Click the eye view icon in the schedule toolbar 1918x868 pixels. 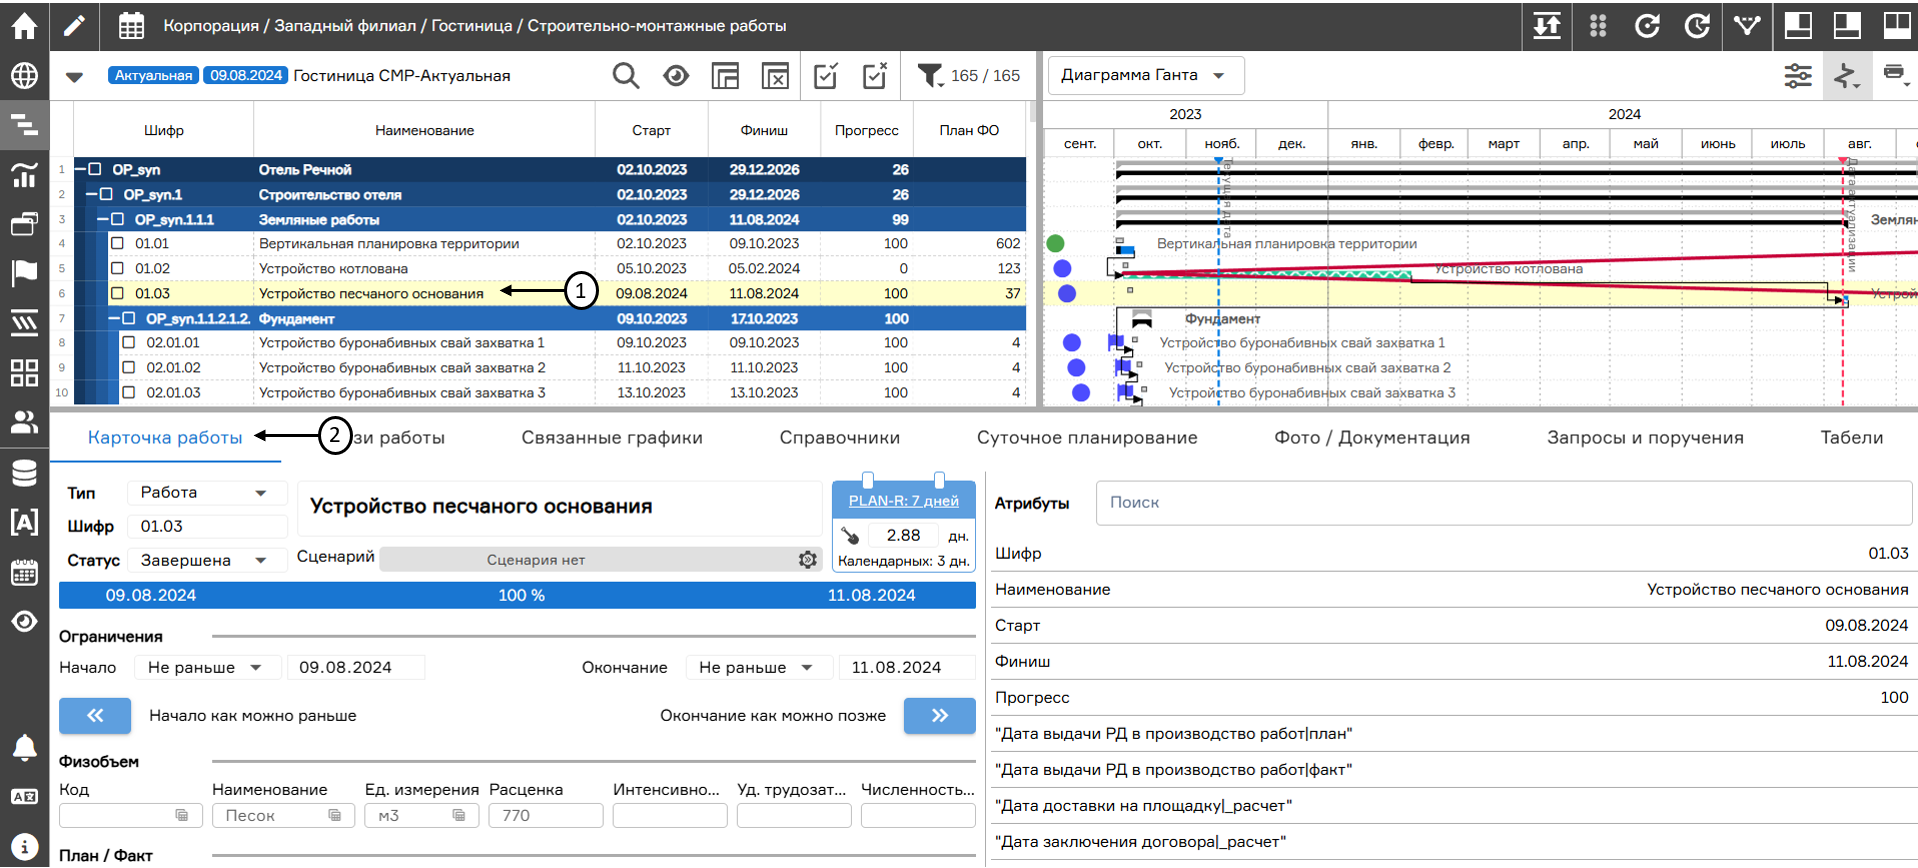click(x=676, y=76)
